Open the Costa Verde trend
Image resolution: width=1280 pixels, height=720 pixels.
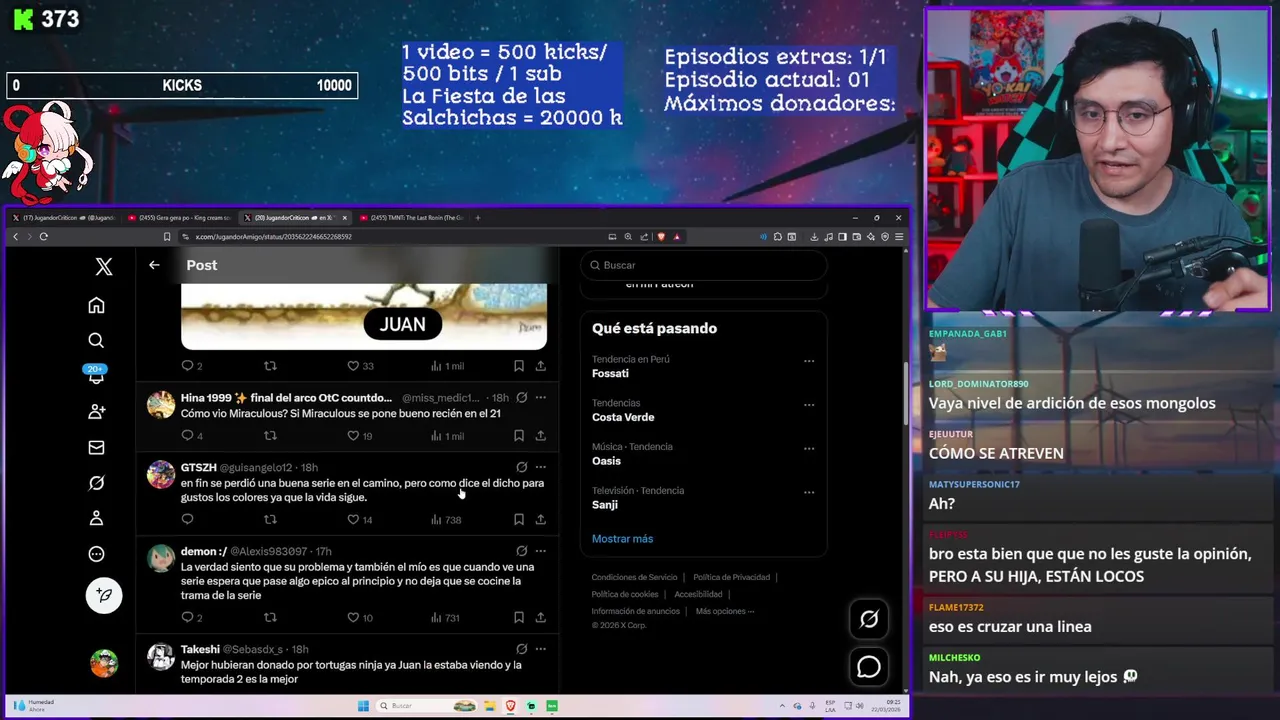(x=623, y=417)
